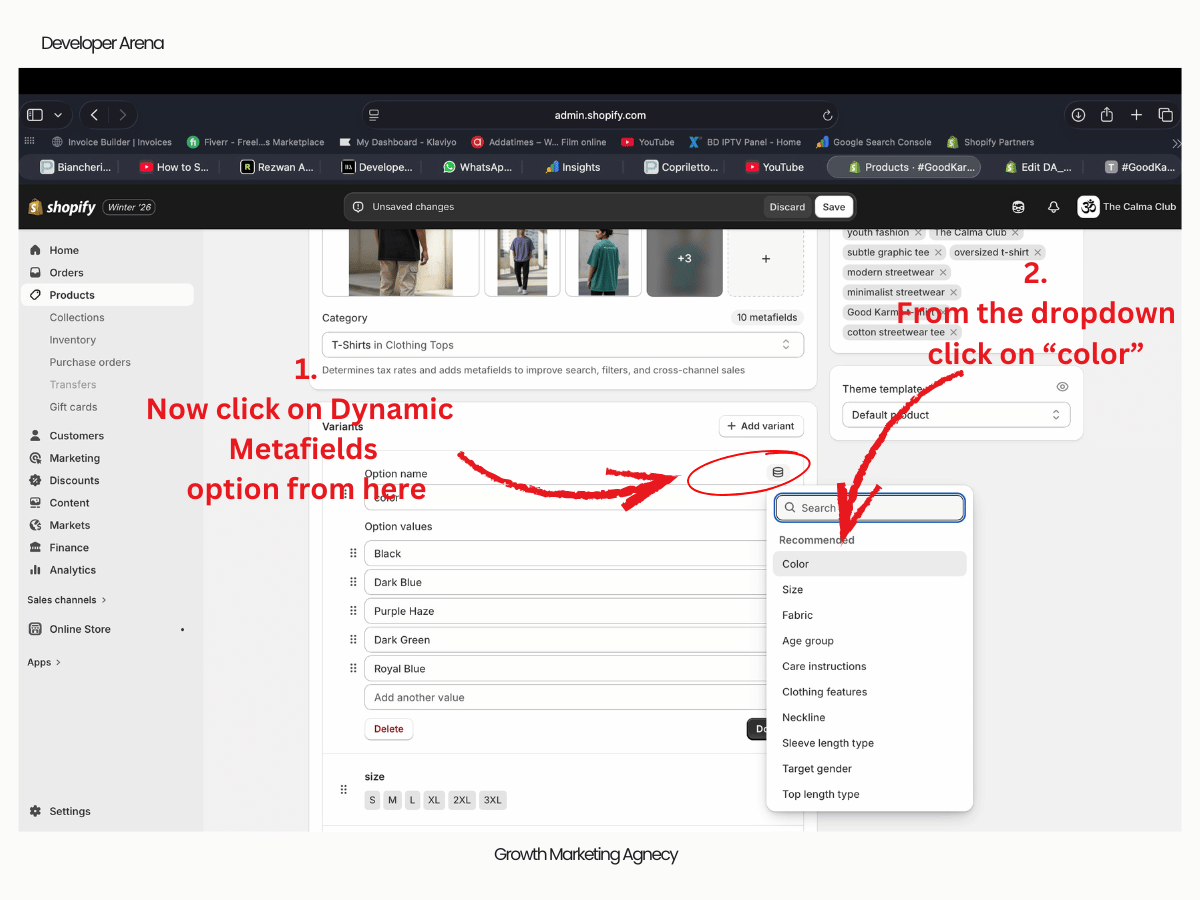Click the +3 product image thumbnail
Image resolution: width=1200 pixels, height=900 pixels.
point(684,259)
